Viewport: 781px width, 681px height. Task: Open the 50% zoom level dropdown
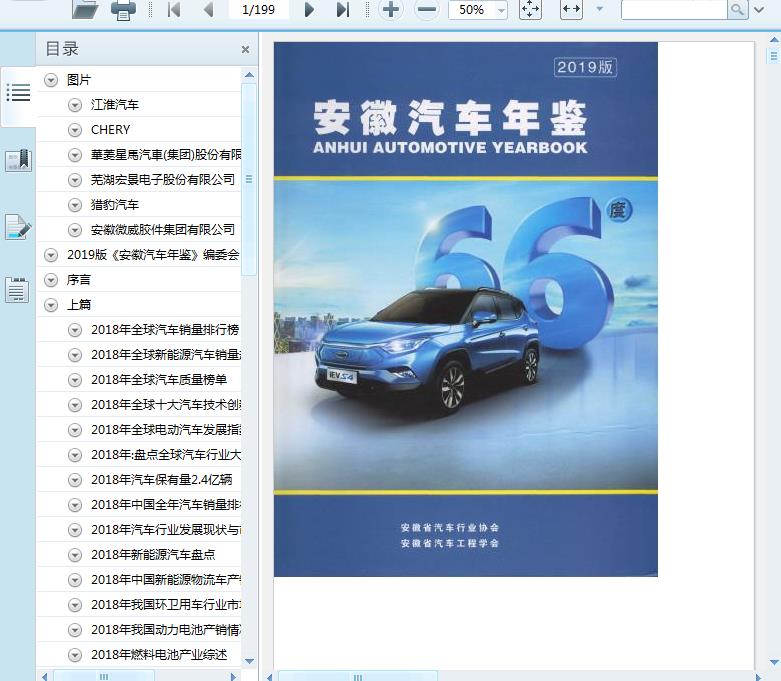pyautogui.click(x=500, y=10)
